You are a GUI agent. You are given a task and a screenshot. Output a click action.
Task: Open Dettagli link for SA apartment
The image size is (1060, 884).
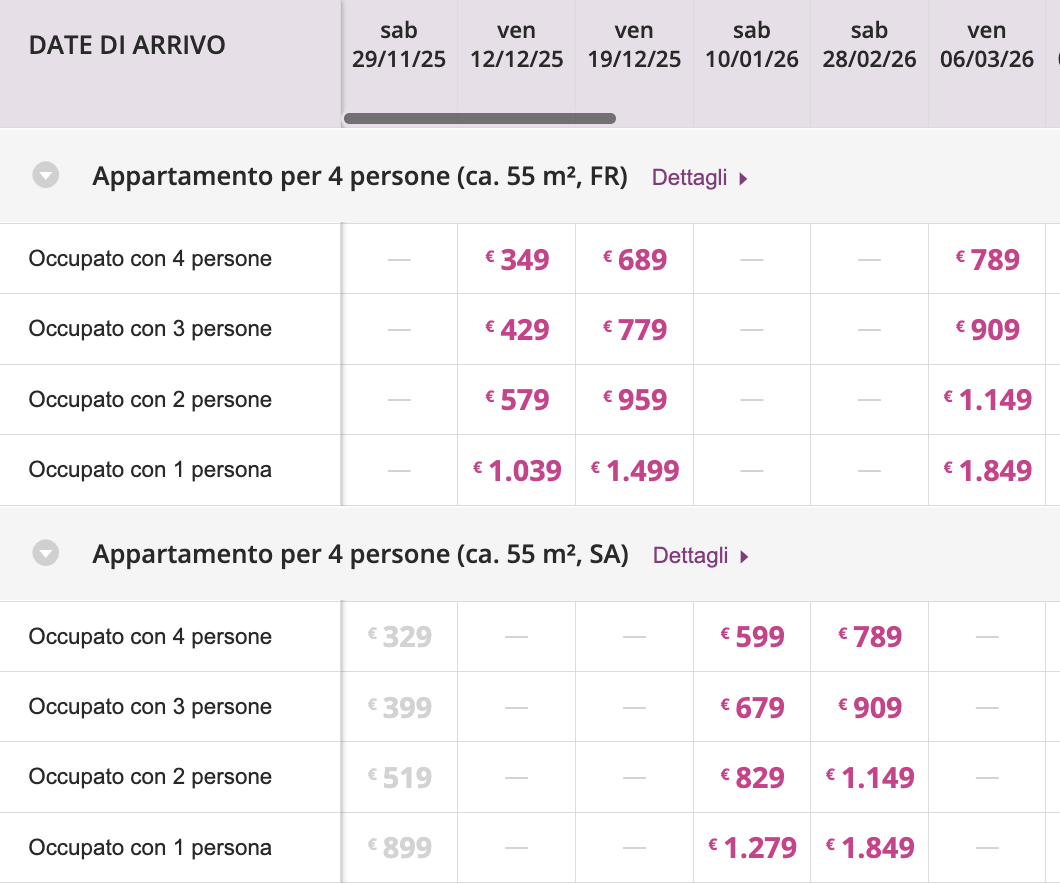coord(700,555)
